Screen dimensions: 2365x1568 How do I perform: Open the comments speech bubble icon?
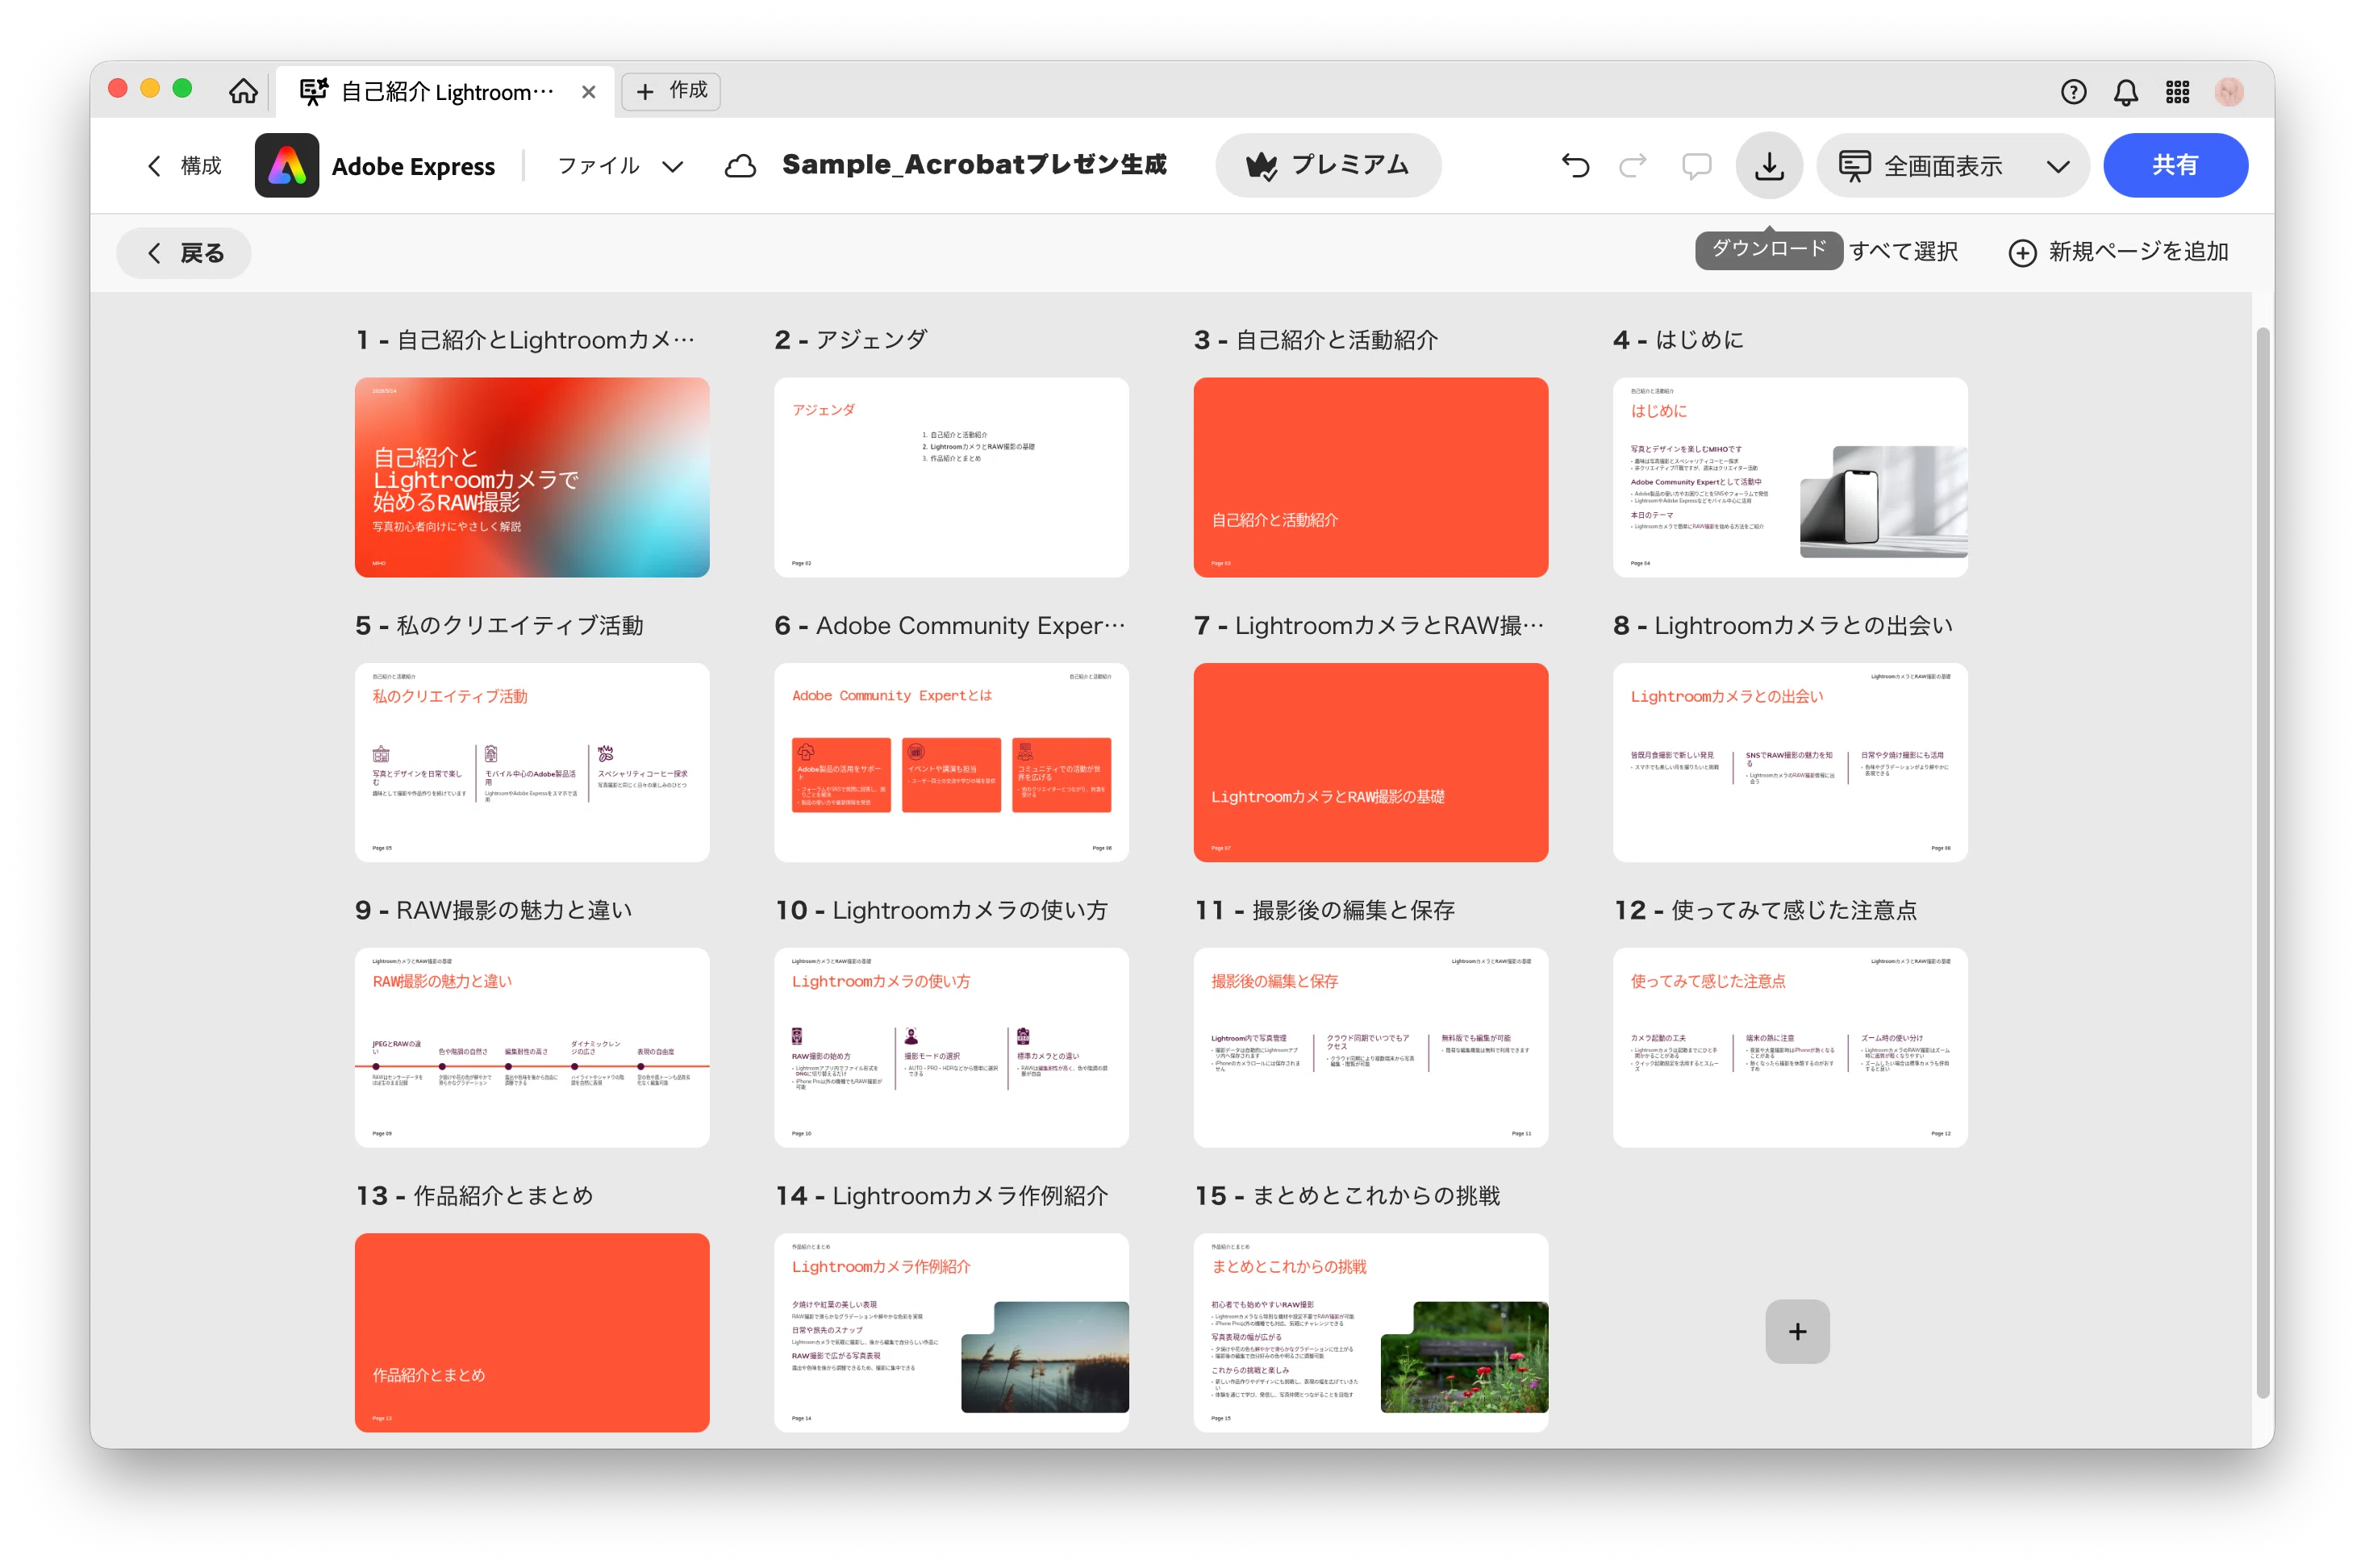[1696, 166]
